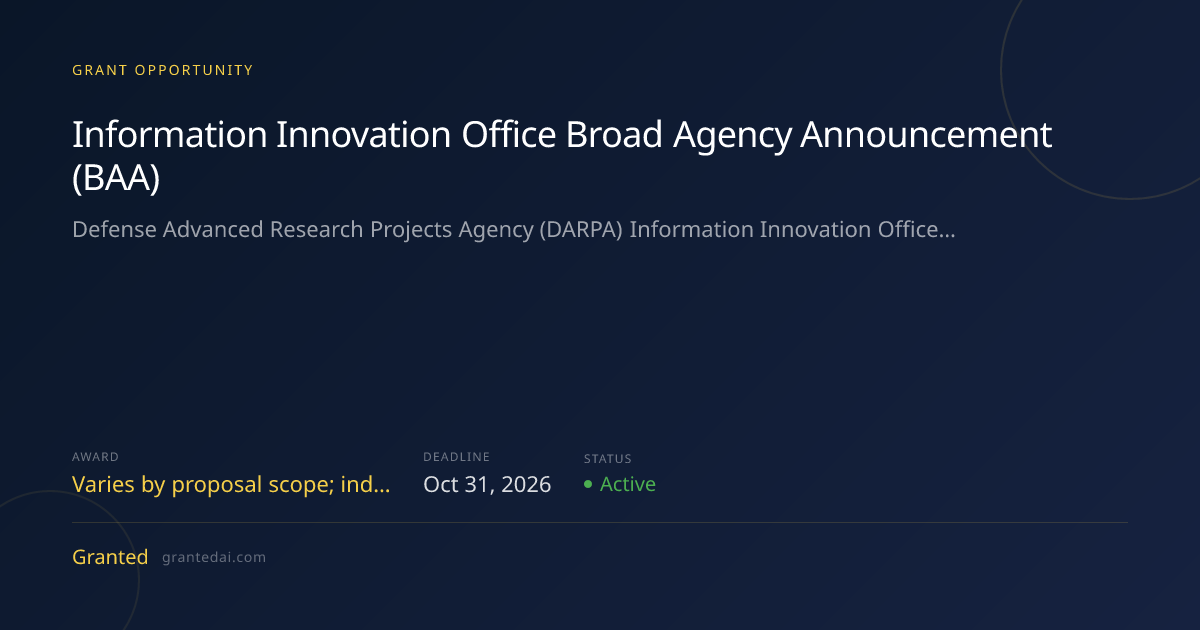Viewport: 1200px width, 630px height.
Task: Click the 'Granted' brand name
Action: coord(110,557)
